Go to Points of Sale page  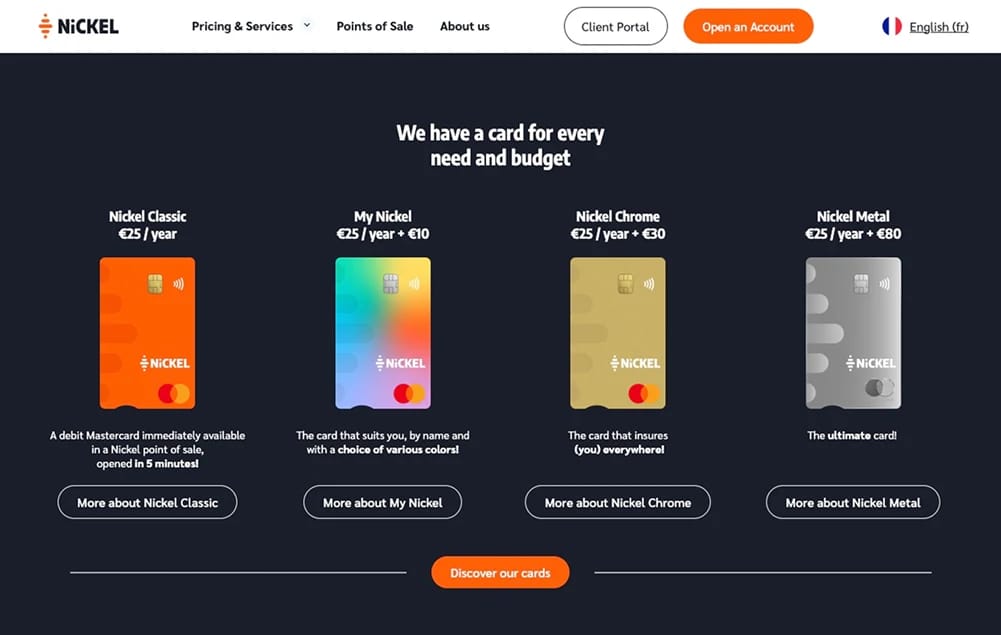[375, 26]
